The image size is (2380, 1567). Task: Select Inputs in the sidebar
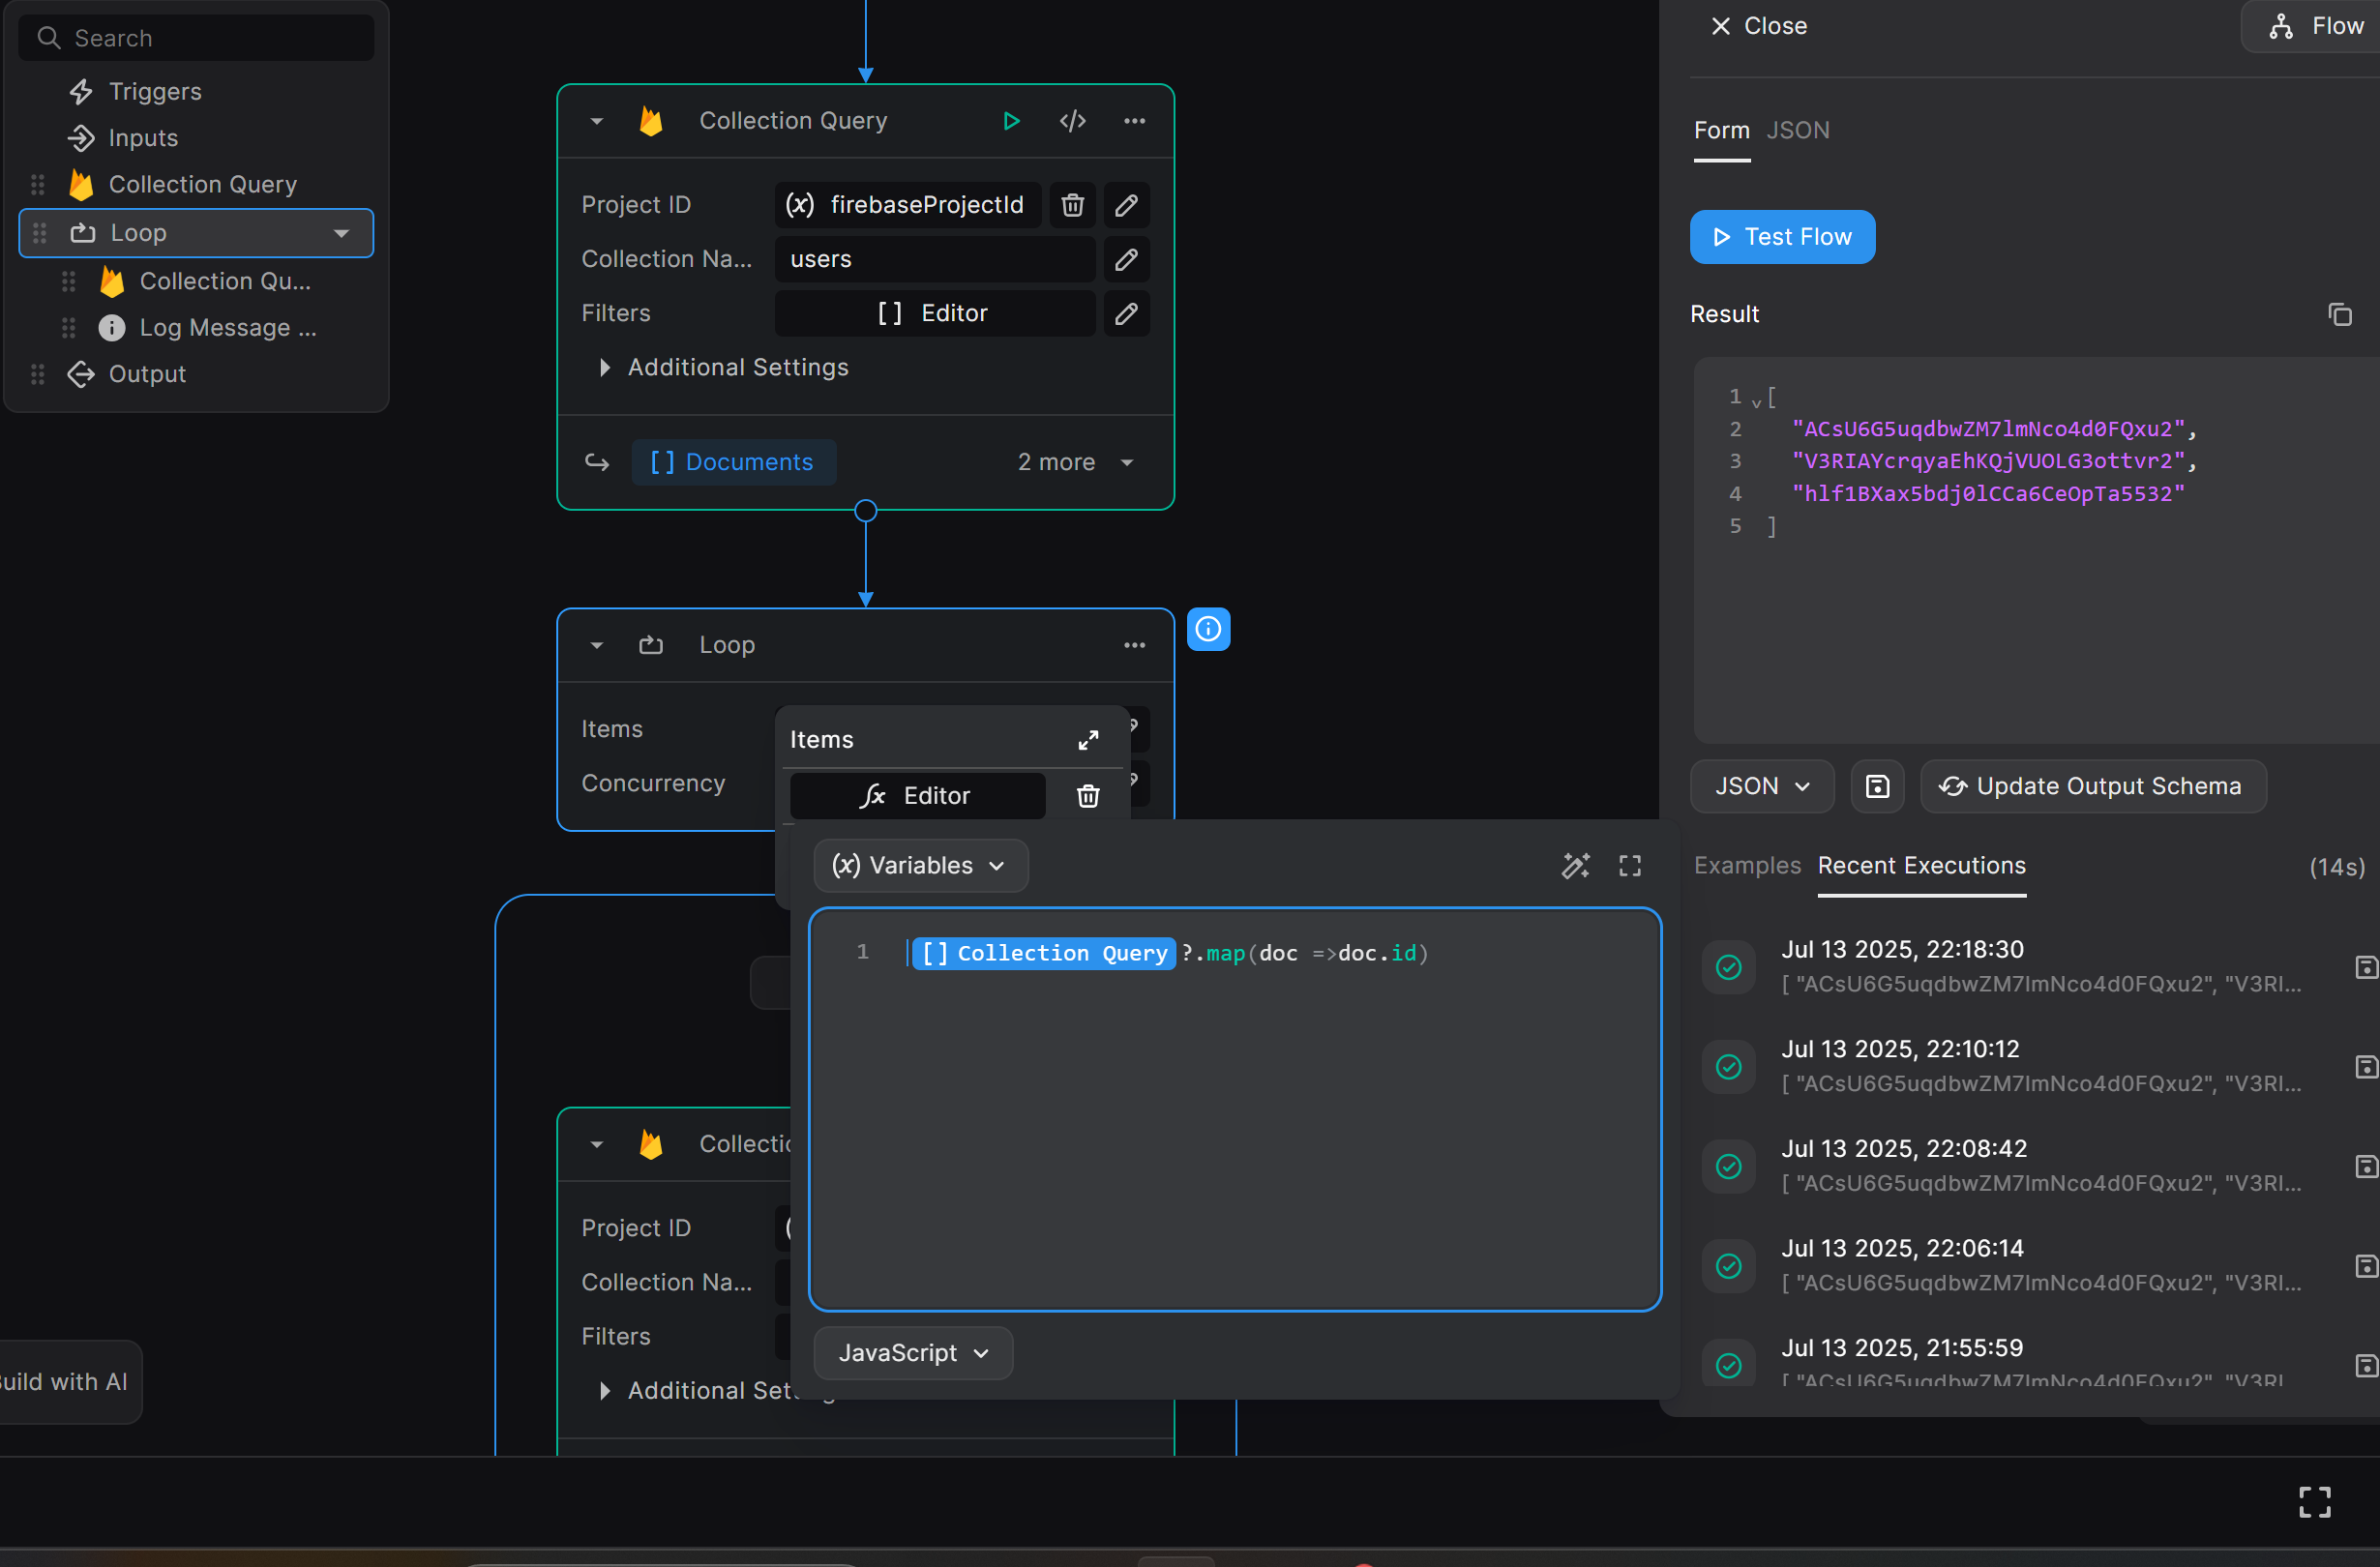(x=143, y=138)
